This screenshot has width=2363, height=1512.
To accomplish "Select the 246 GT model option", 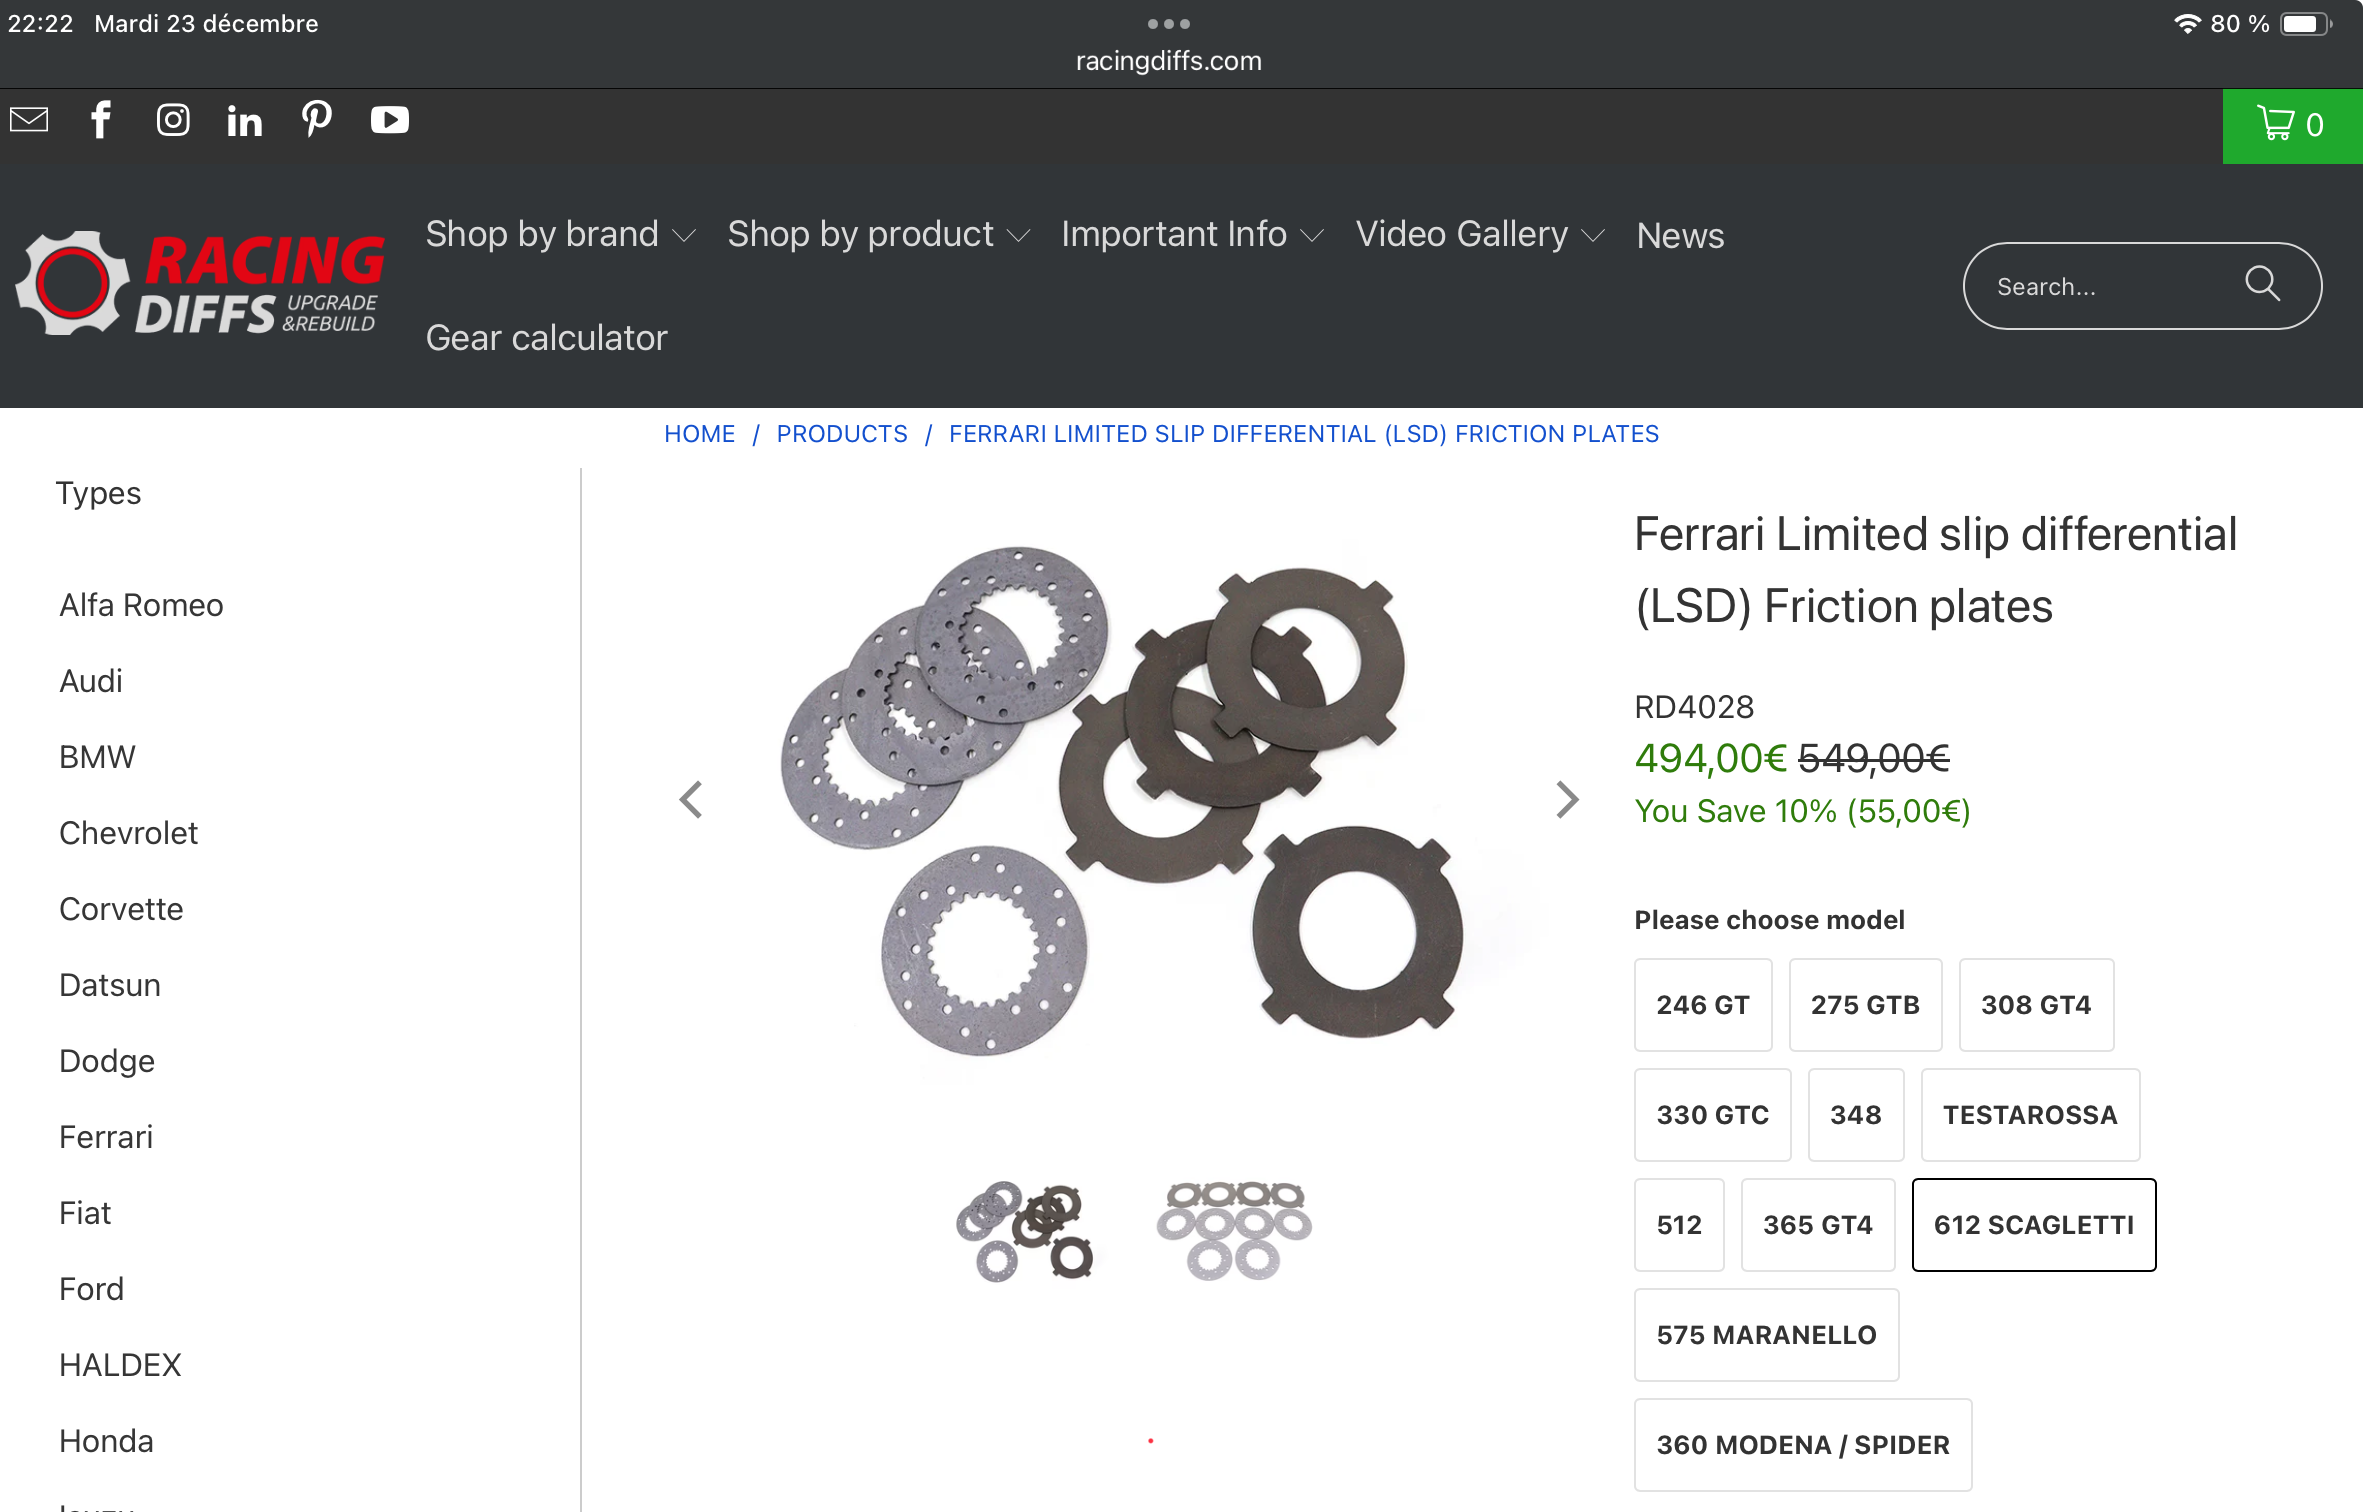I will coord(1702,1004).
